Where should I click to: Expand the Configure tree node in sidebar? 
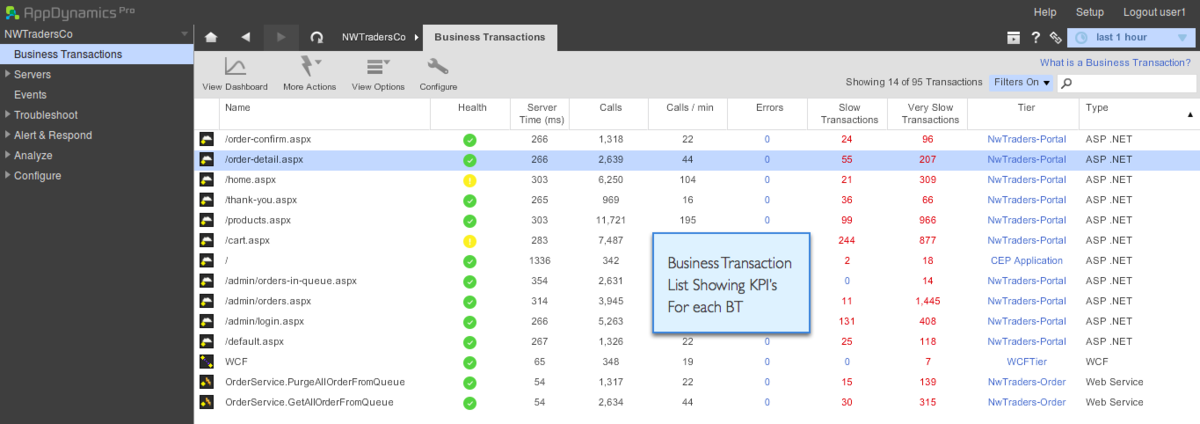click(x=8, y=175)
